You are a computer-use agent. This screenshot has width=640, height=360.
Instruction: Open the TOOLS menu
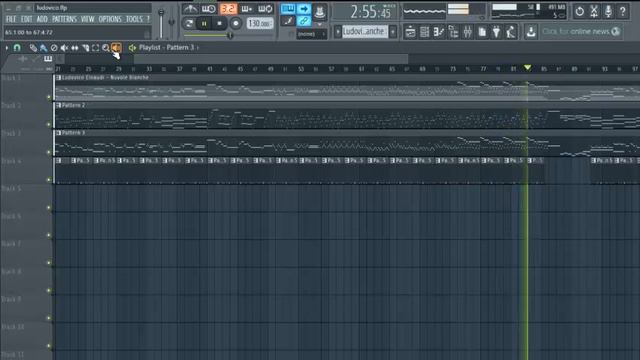coord(134,19)
